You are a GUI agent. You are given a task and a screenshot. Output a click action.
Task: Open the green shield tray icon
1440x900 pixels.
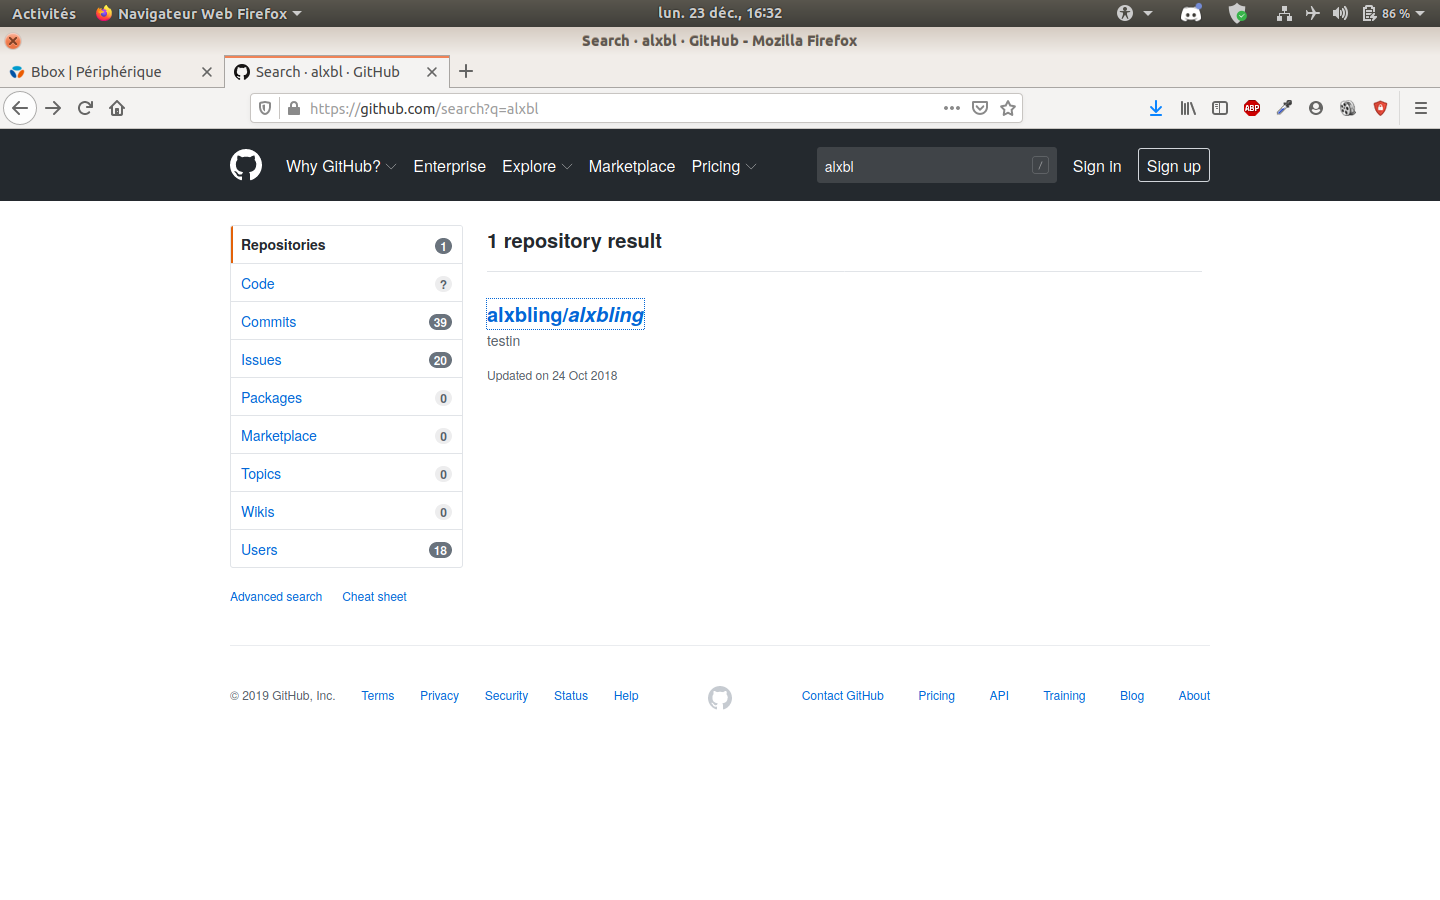pos(1238,13)
